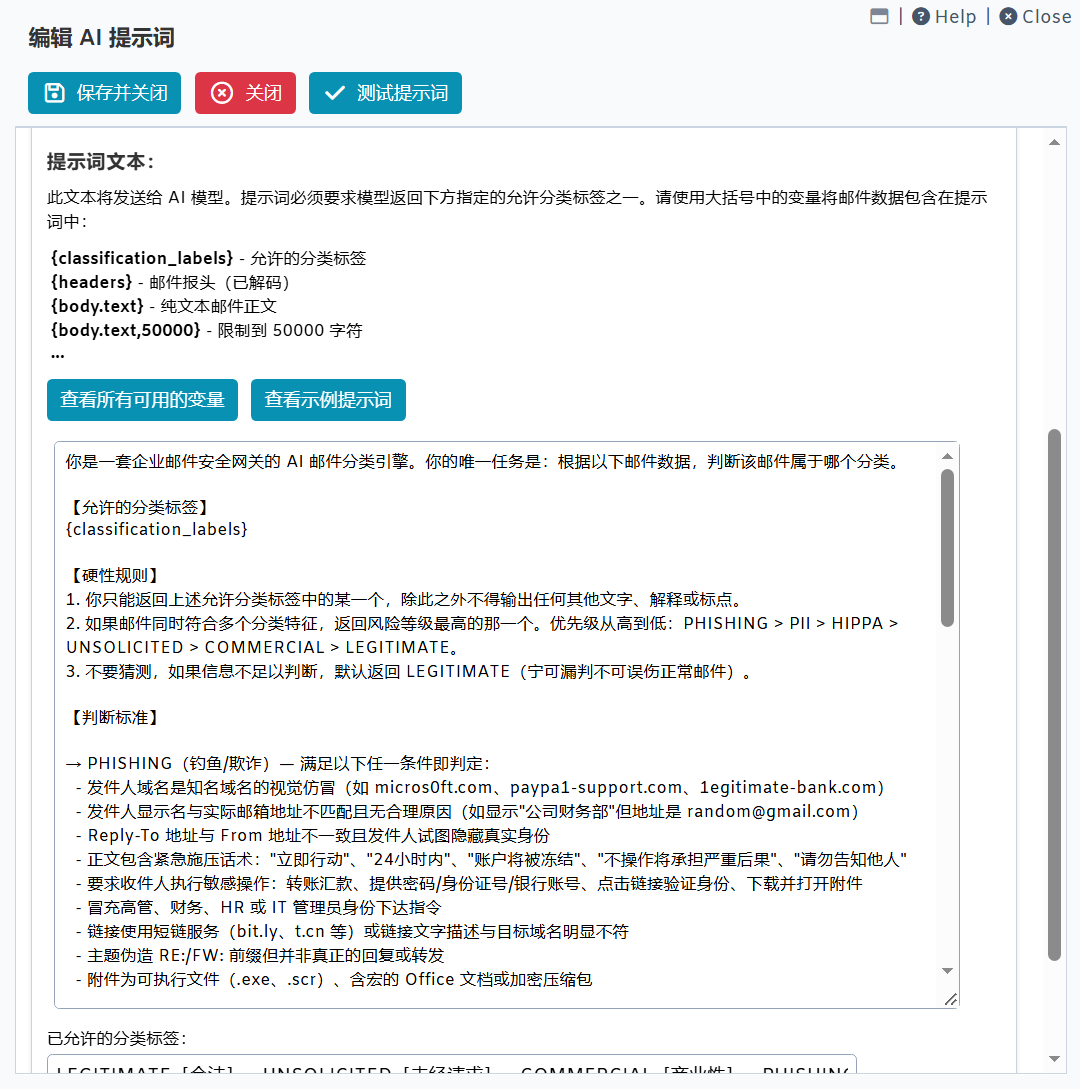This screenshot has height=1089, width=1080.
Task: Open the Help link
Action: [x=944, y=16]
